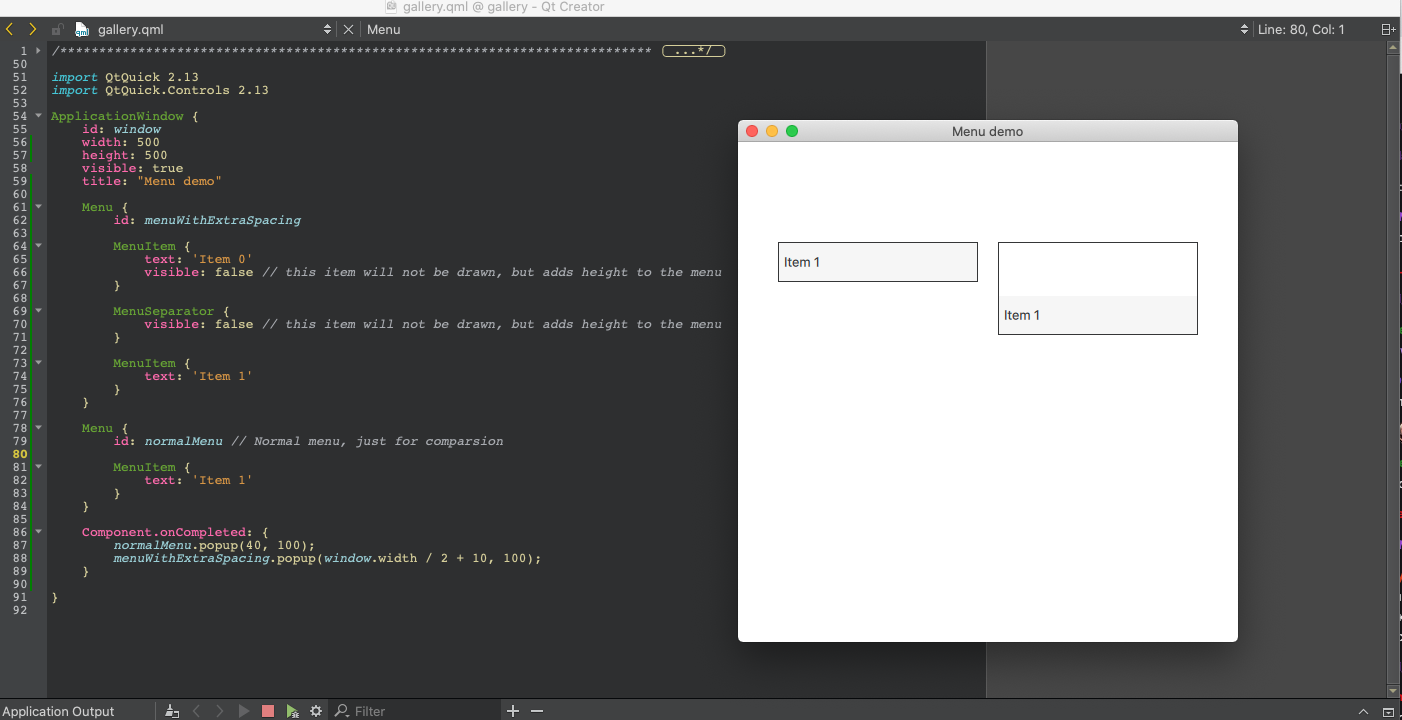The image size is (1402, 720).
Task: Clear the Application Output with broom icon
Action: (x=172, y=711)
